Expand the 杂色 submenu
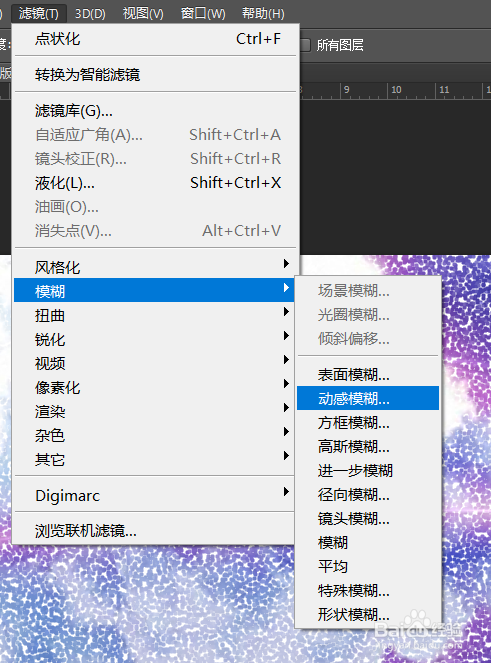Image resolution: width=491 pixels, height=663 pixels. tap(154, 435)
